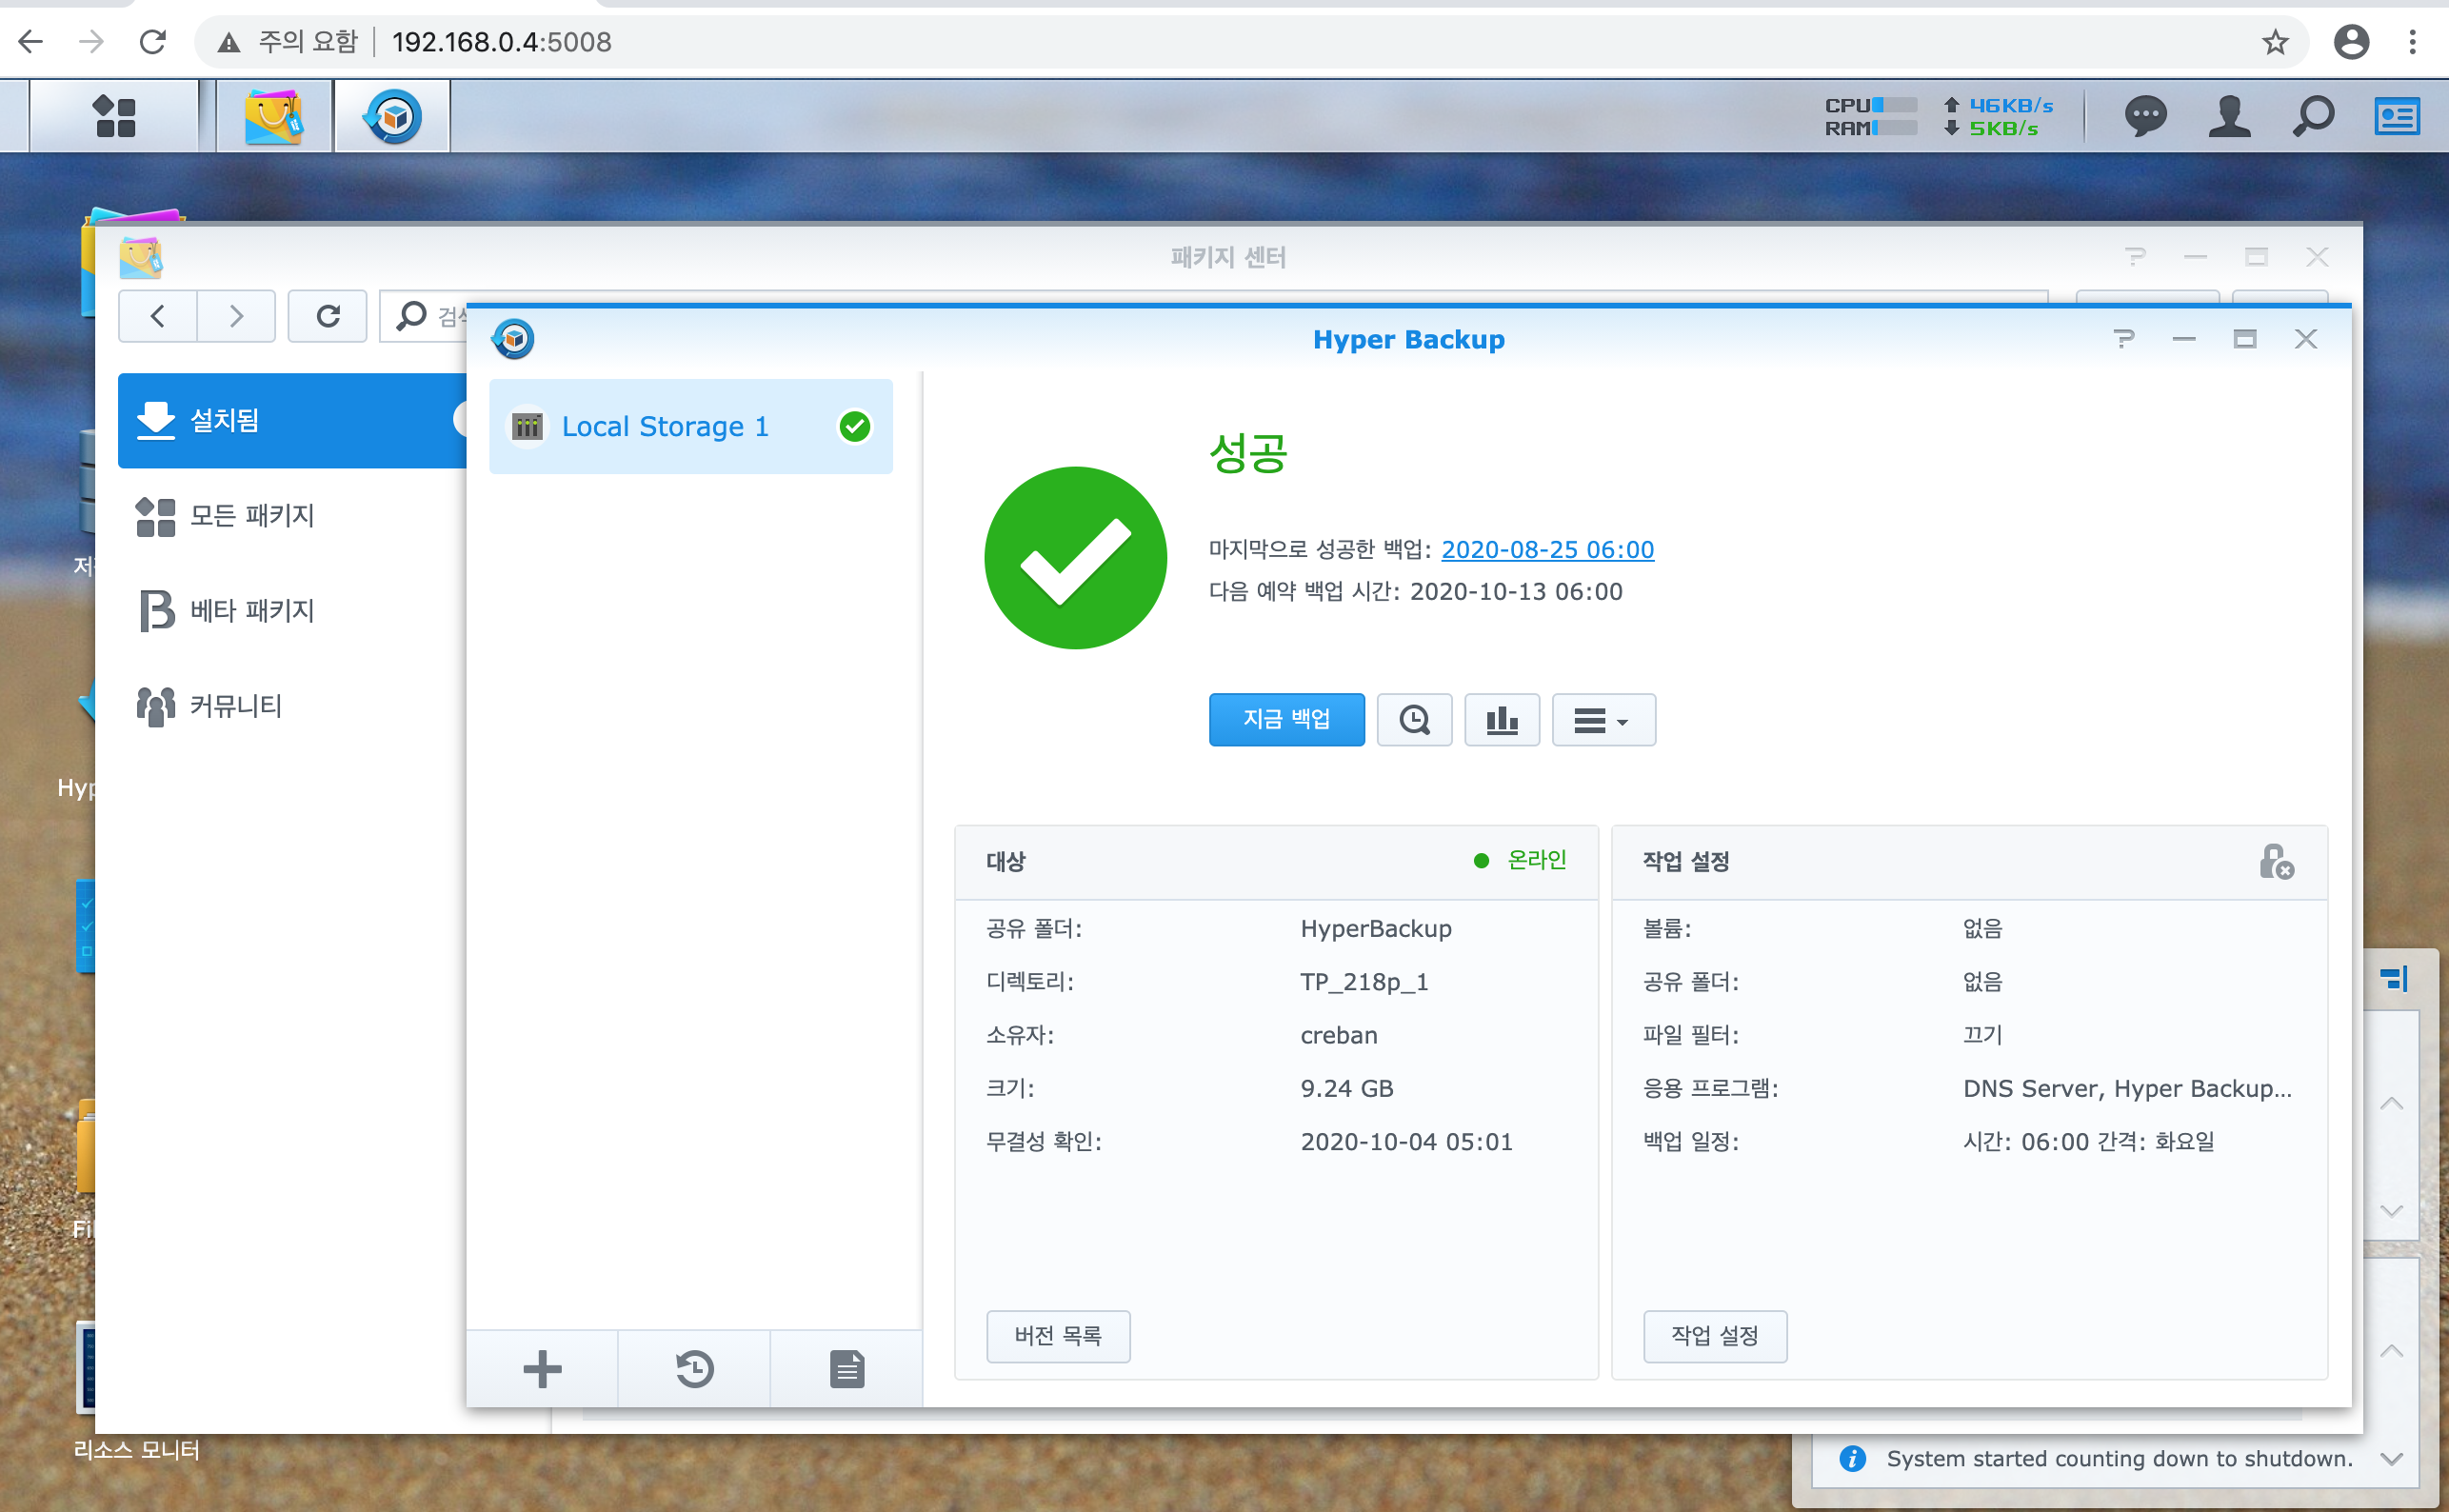Image resolution: width=2449 pixels, height=1512 pixels.
Task: Click the encryption lock icon in 작업 설정
Action: (2276, 862)
